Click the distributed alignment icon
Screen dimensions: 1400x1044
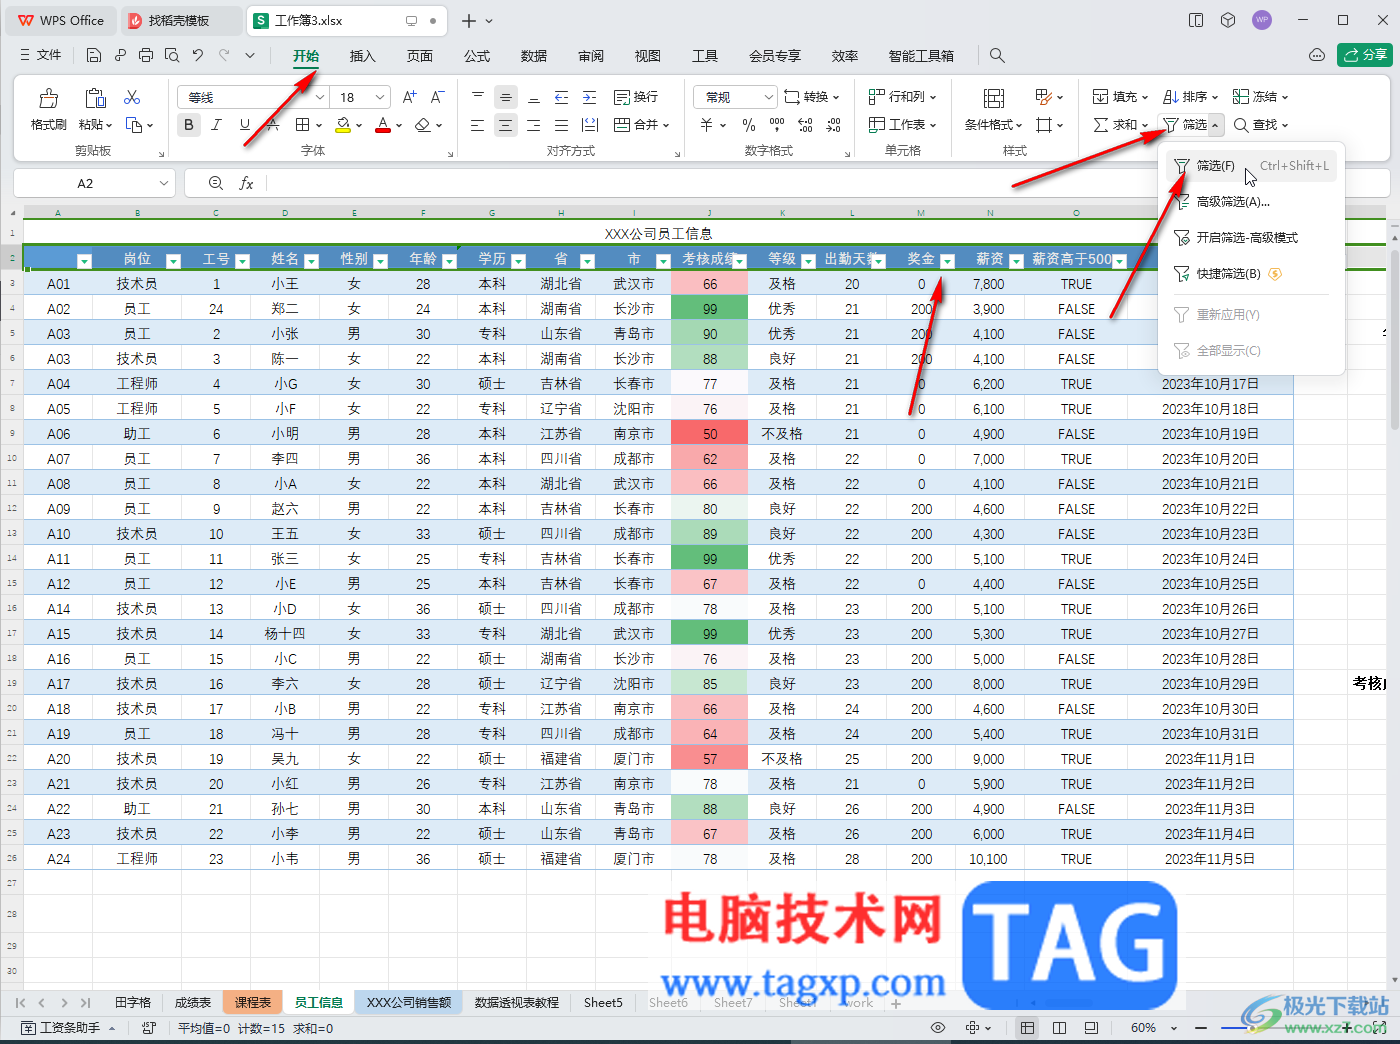coord(590,125)
